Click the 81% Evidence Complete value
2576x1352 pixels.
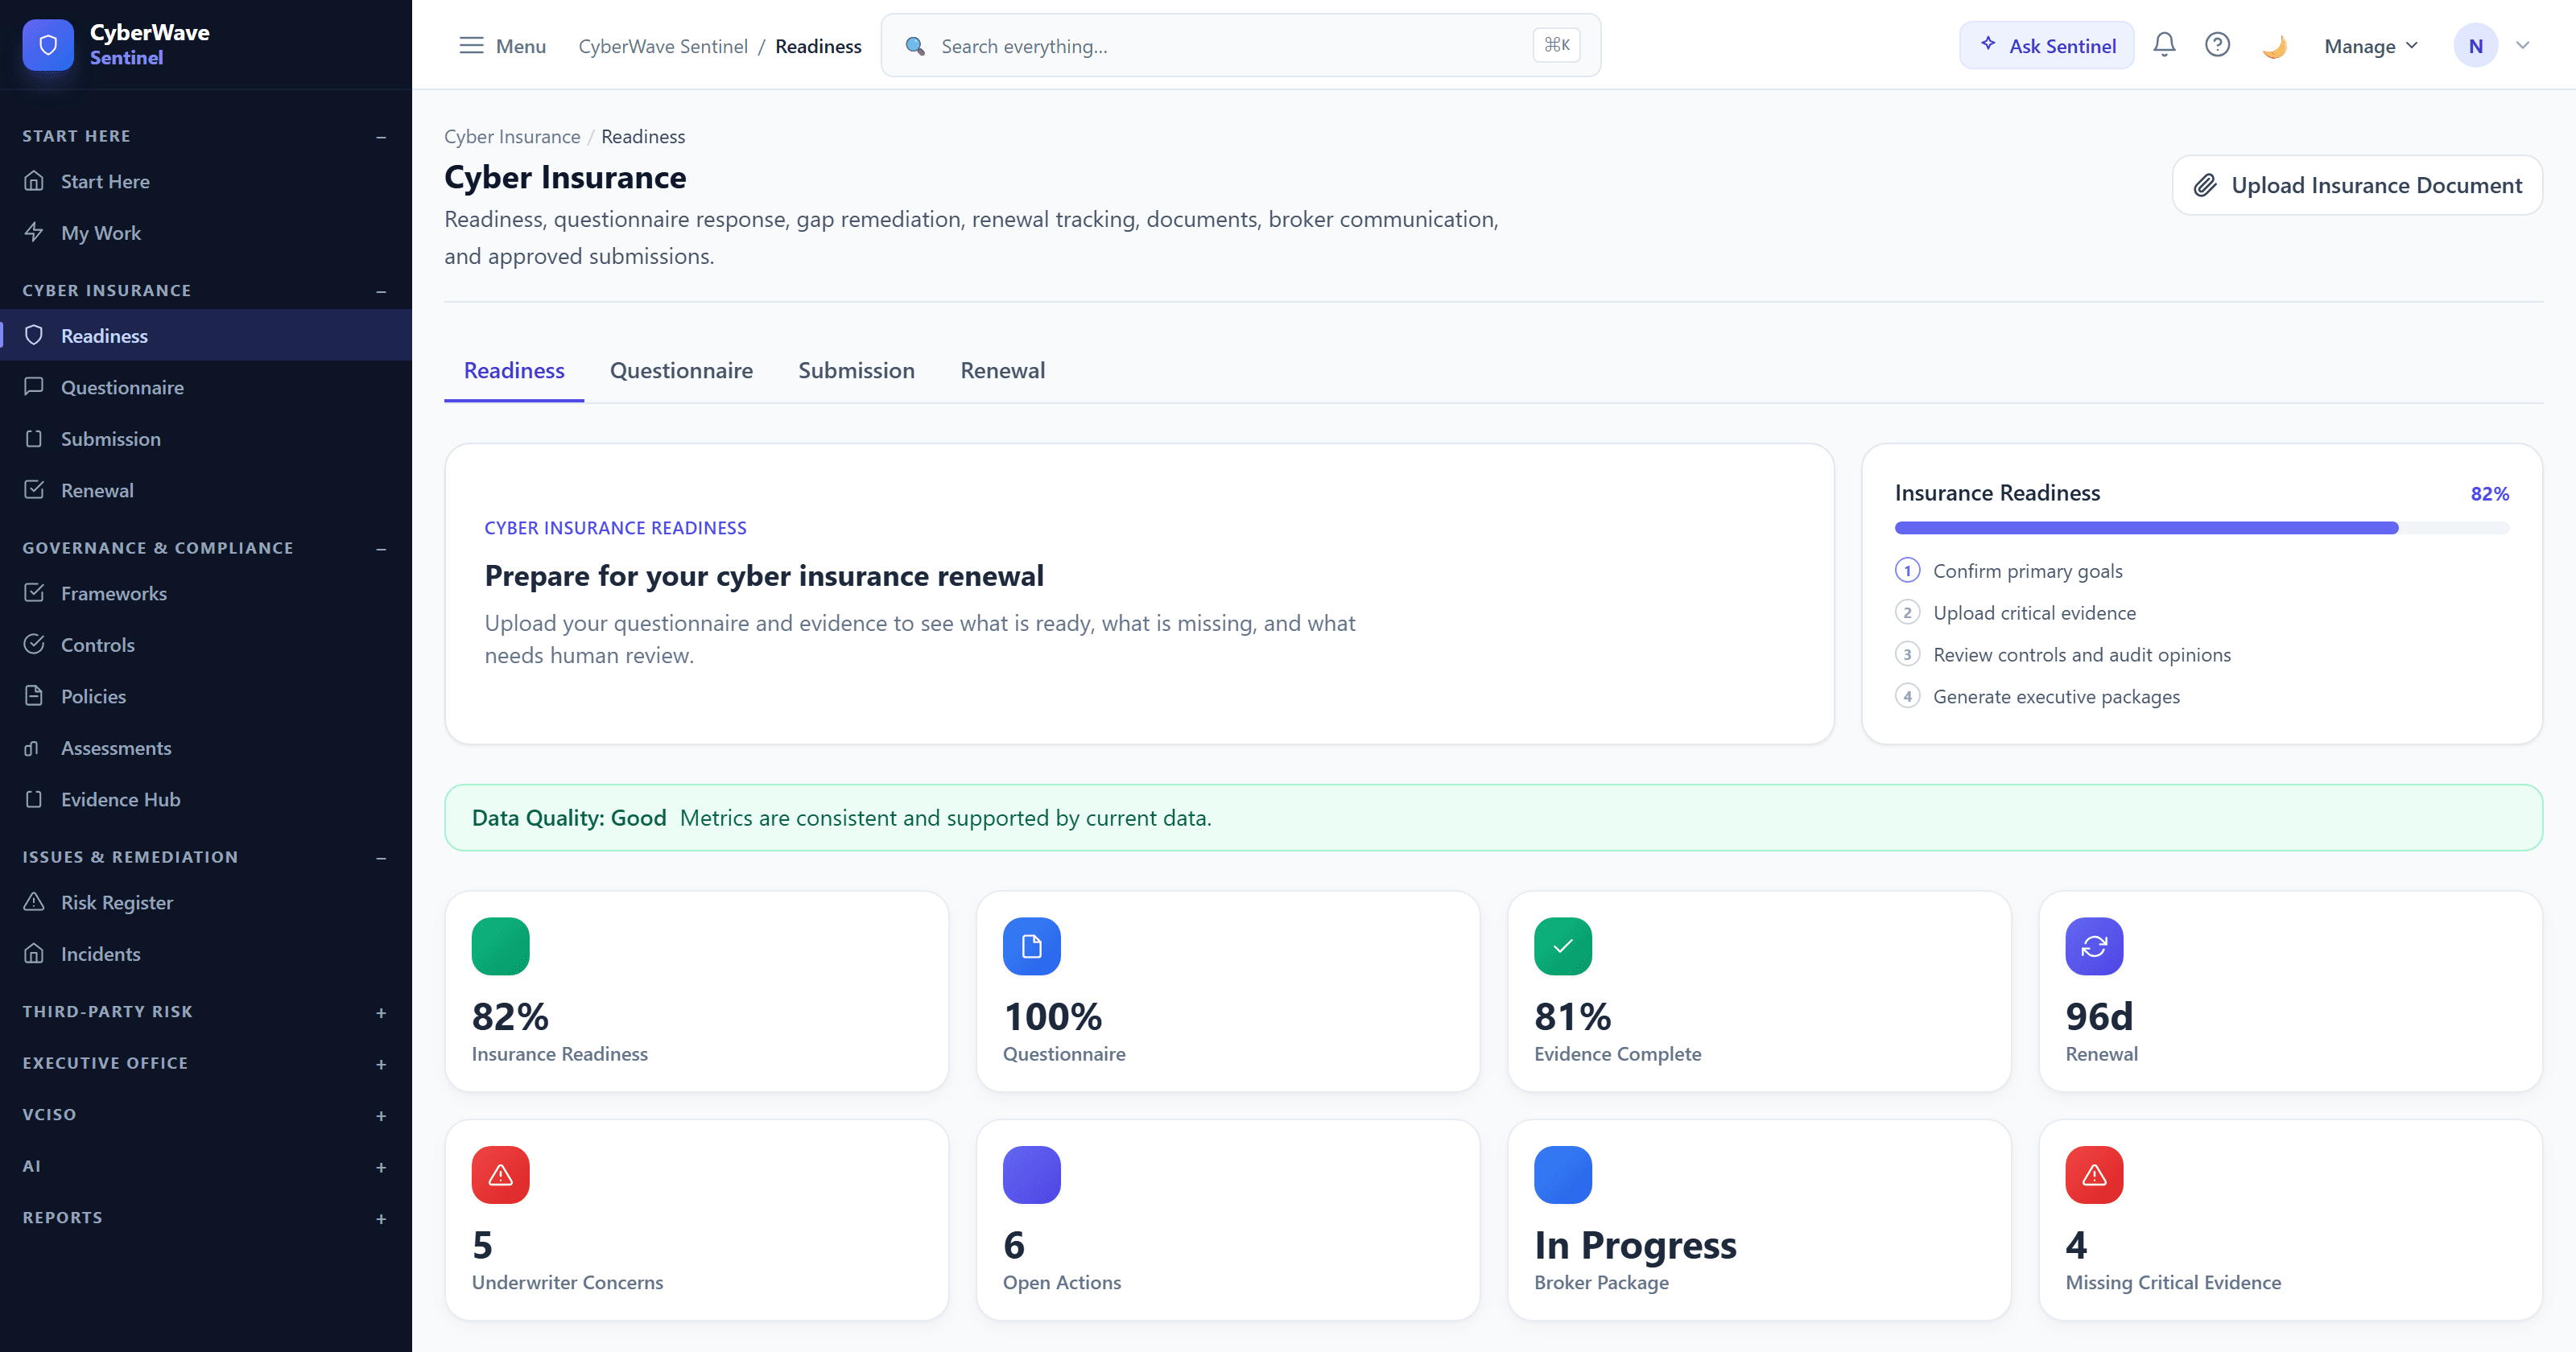click(x=1573, y=1016)
